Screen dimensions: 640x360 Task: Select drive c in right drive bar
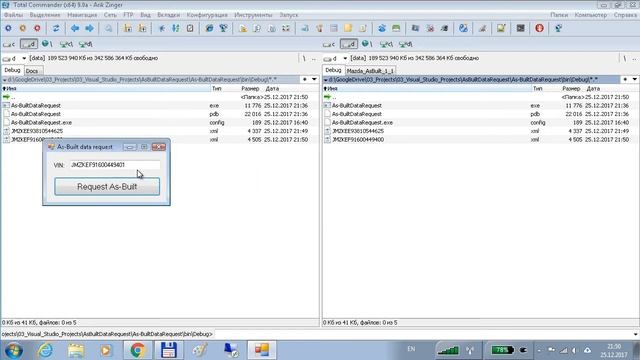(x=329, y=44)
